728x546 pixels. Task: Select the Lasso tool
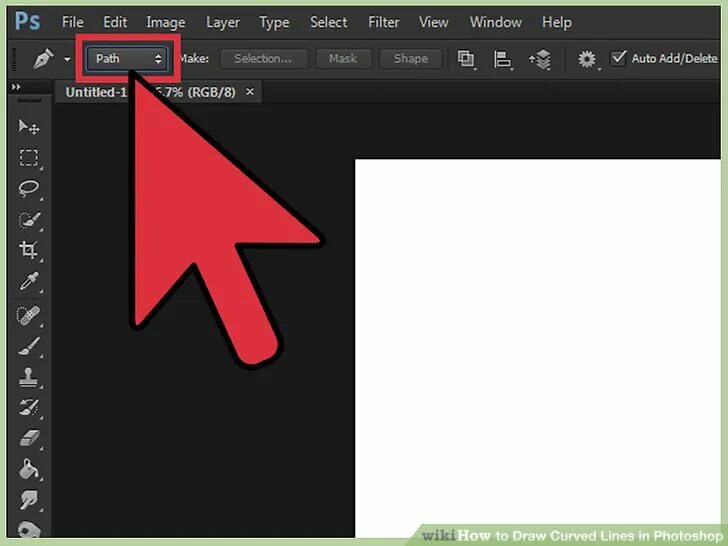(x=28, y=189)
